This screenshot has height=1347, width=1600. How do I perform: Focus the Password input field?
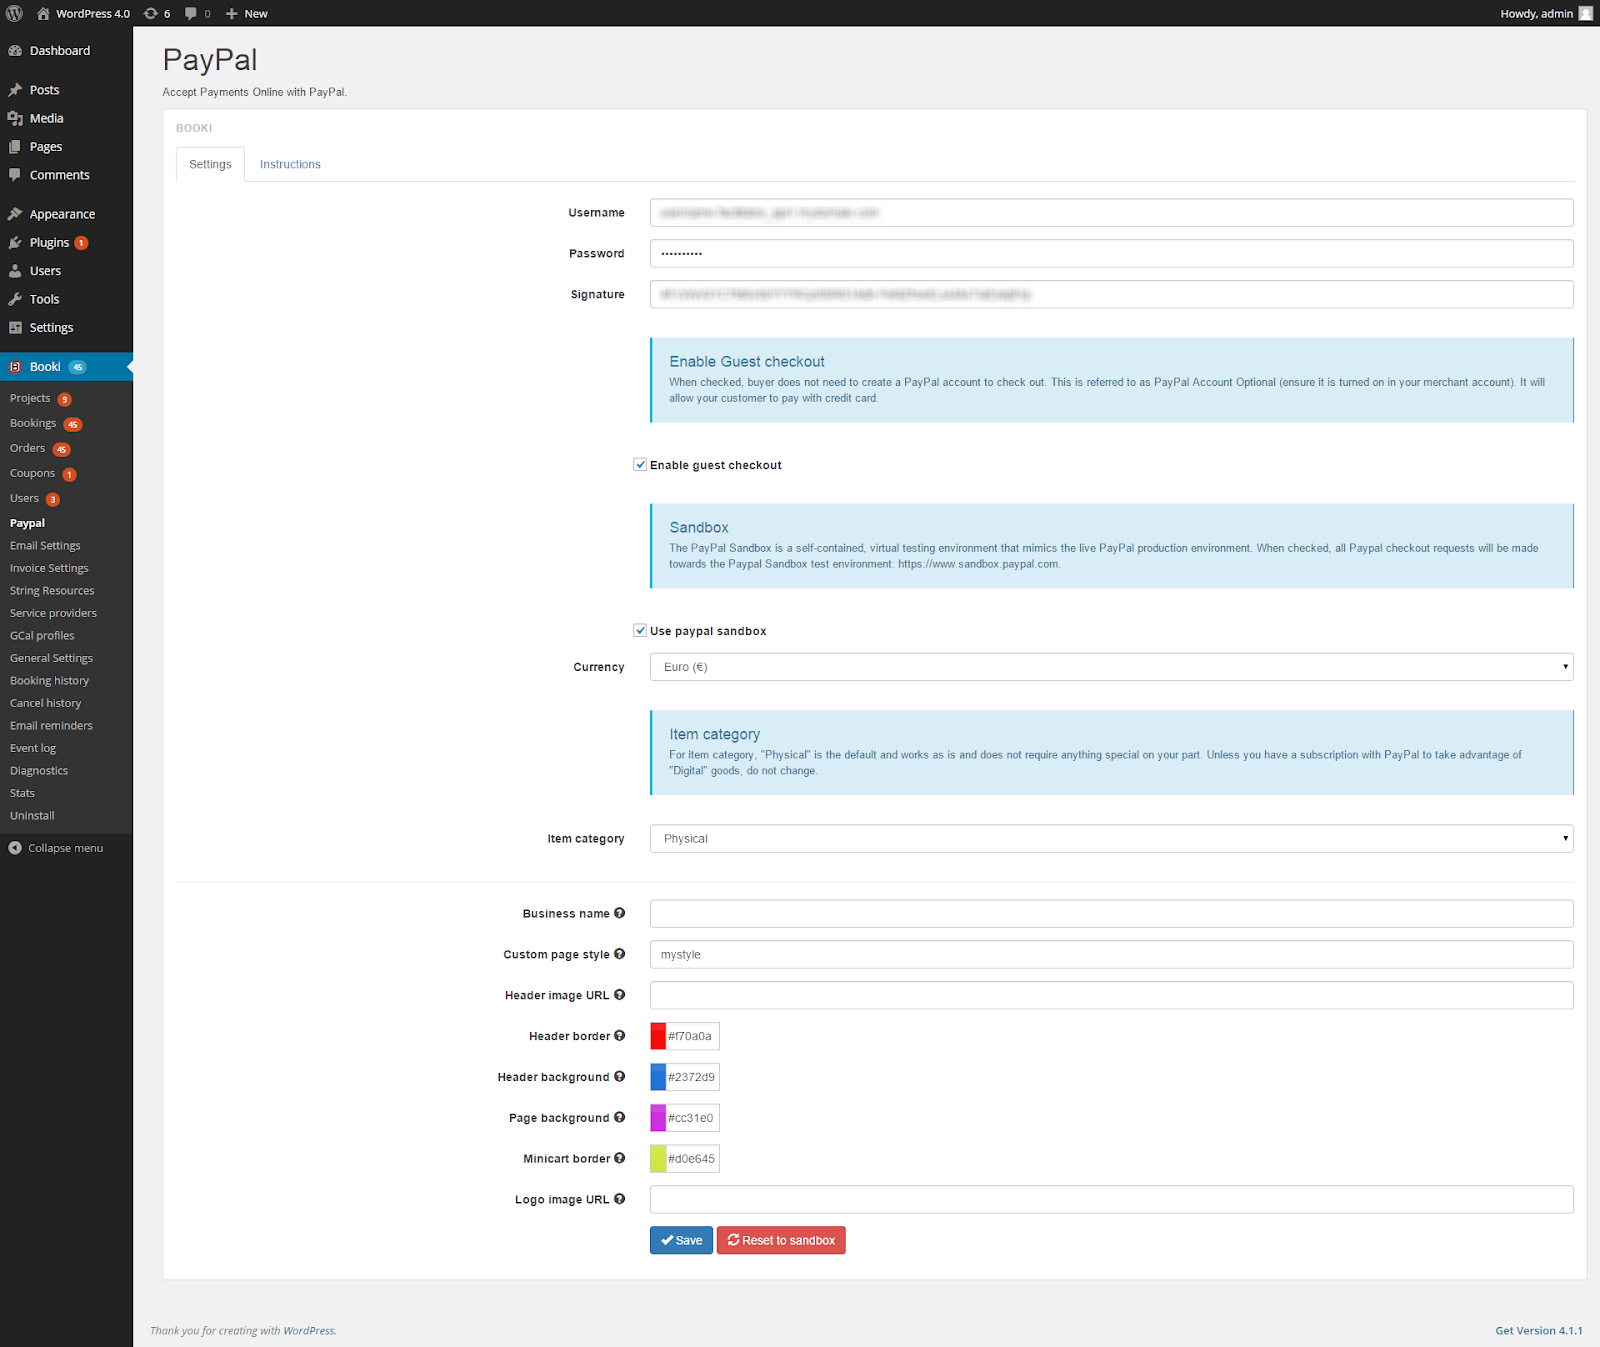(x=1111, y=254)
